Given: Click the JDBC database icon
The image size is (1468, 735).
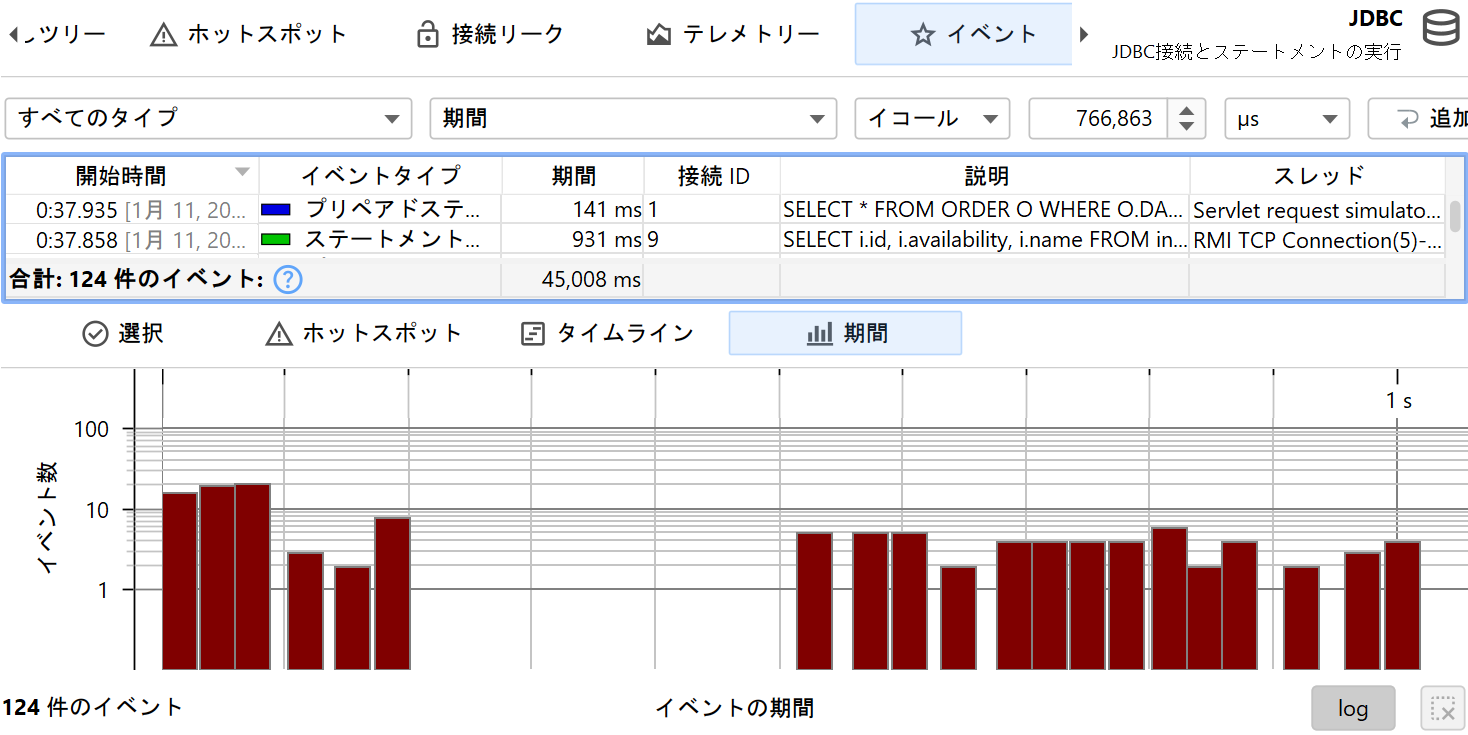Looking at the screenshot, I should tap(1440, 28).
